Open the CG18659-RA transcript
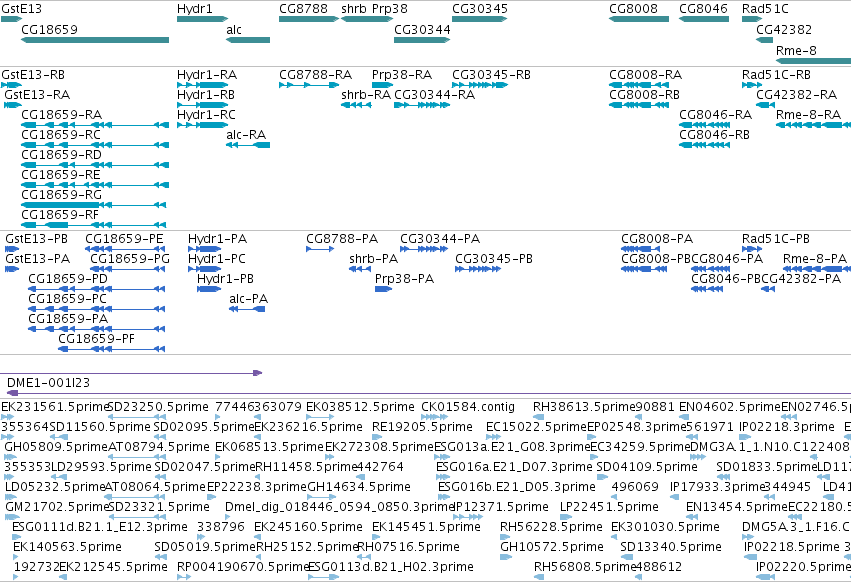This screenshot has height=582, width=851. (61, 115)
